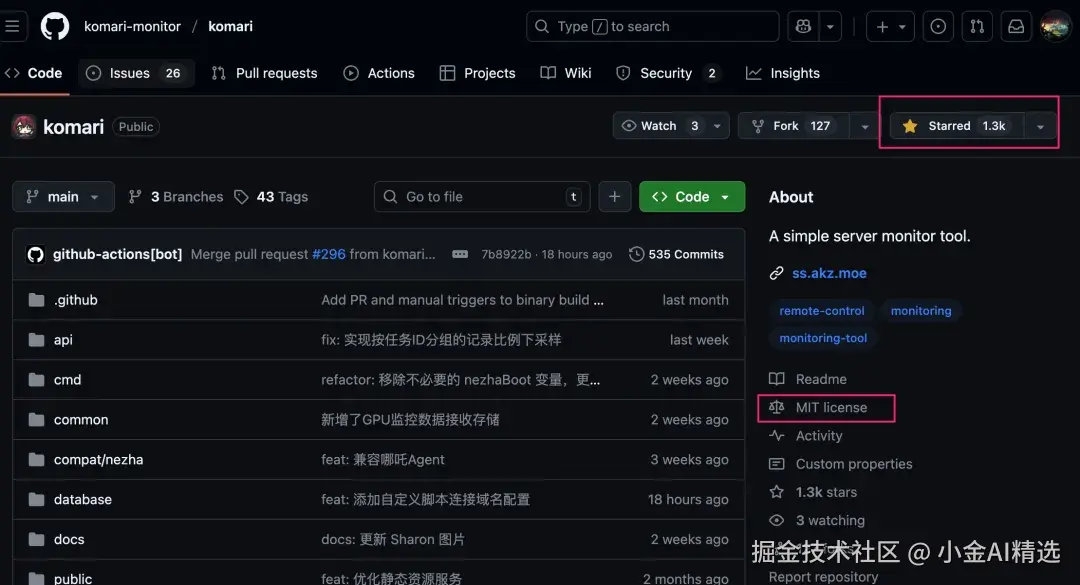Open the komari-monitor owner link

click(132, 26)
